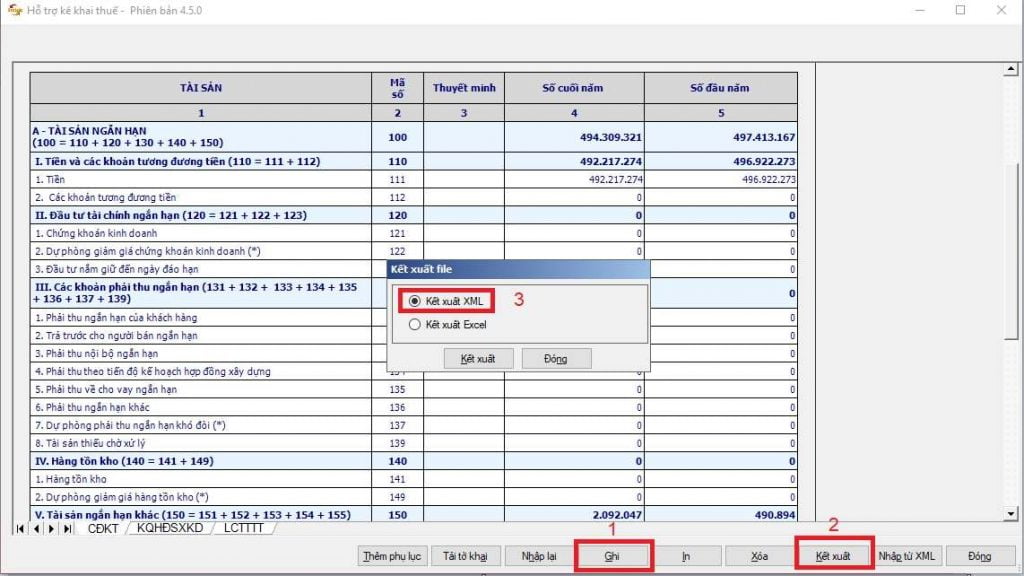The height and width of the screenshot is (576, 1024).
Task: Click the bottom toolbar Đóng button
Action: click(980, 556)
